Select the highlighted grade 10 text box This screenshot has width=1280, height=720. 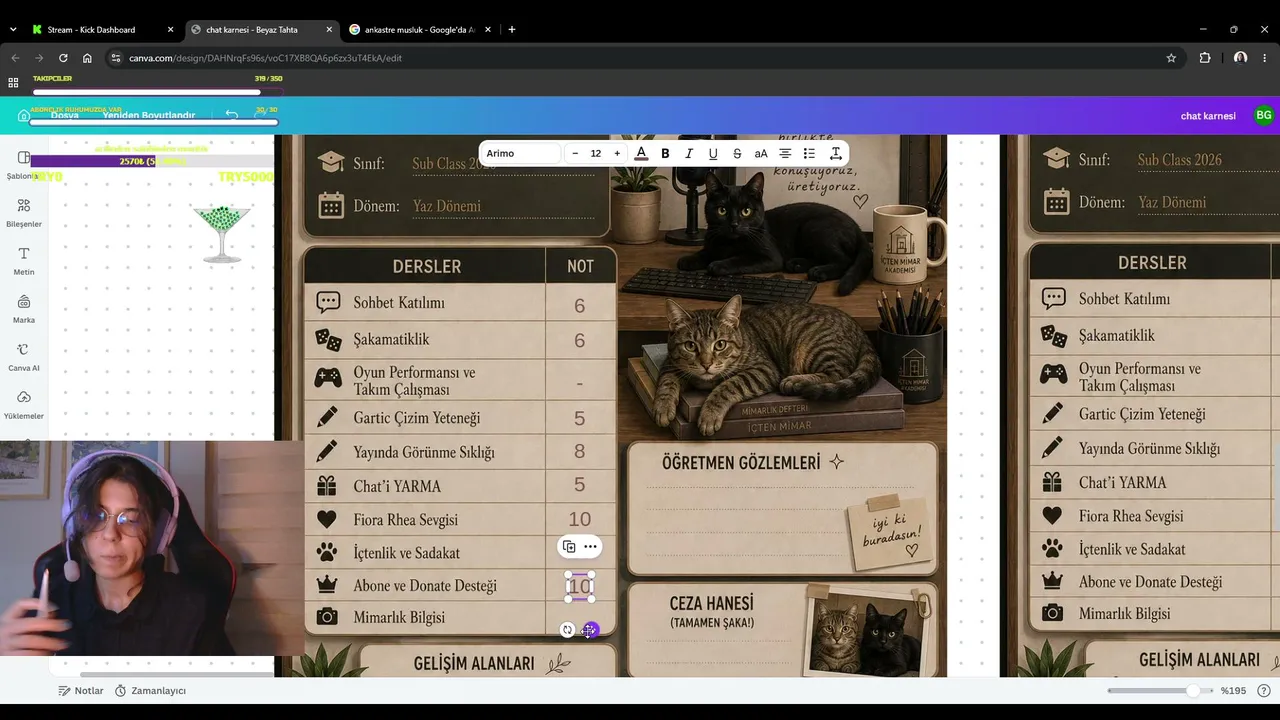click(580, 586)
